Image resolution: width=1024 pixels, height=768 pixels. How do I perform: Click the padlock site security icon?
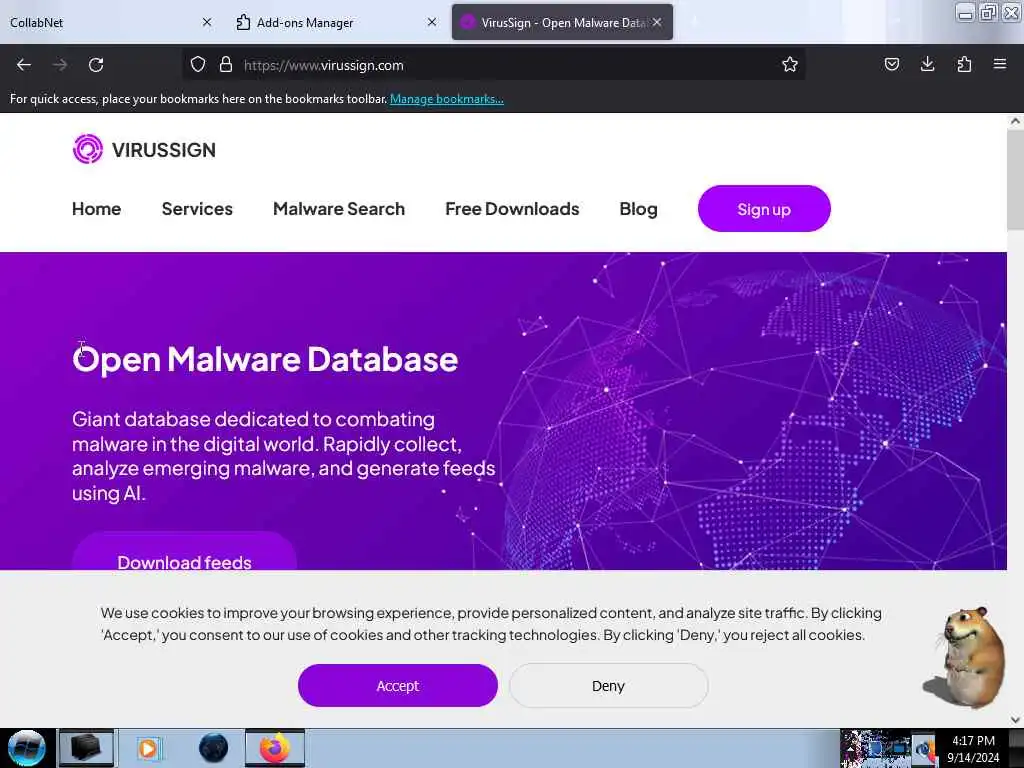[226, 65]
